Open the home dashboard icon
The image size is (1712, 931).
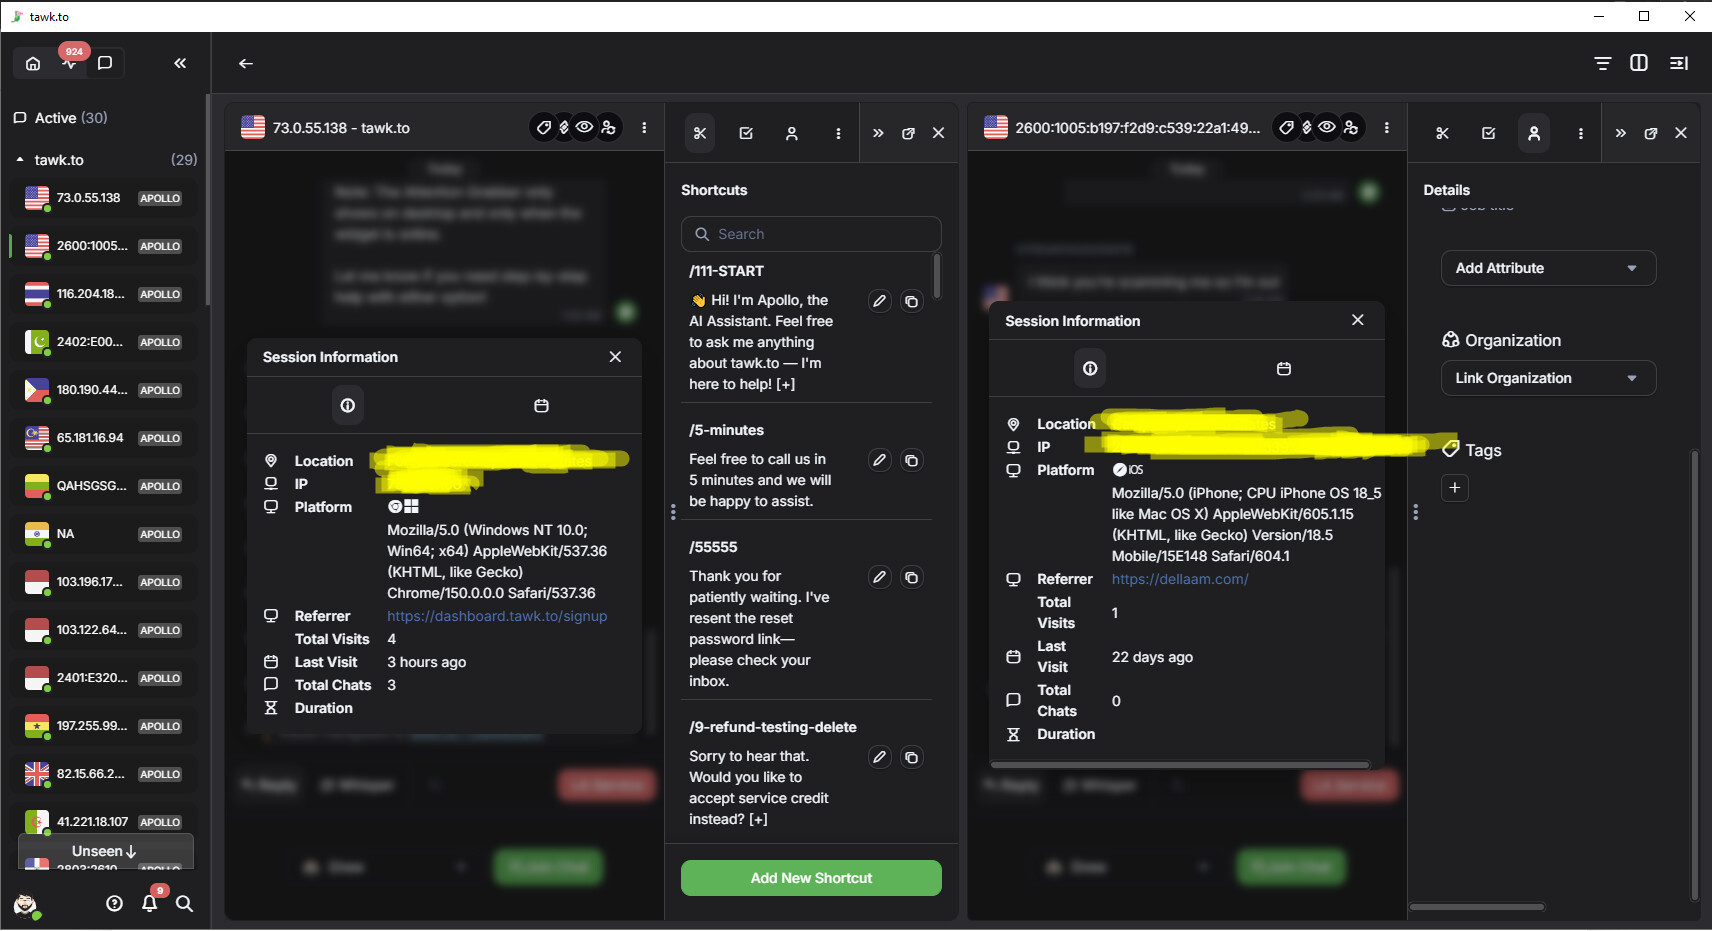[x=33, y=64]
